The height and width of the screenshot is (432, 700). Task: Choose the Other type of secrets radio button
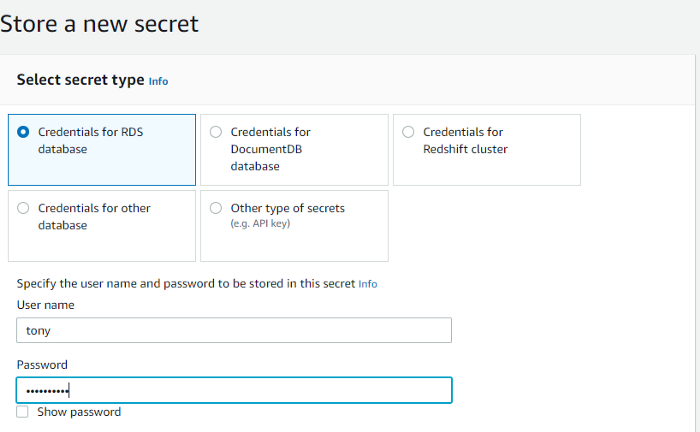tap(216, 209)
